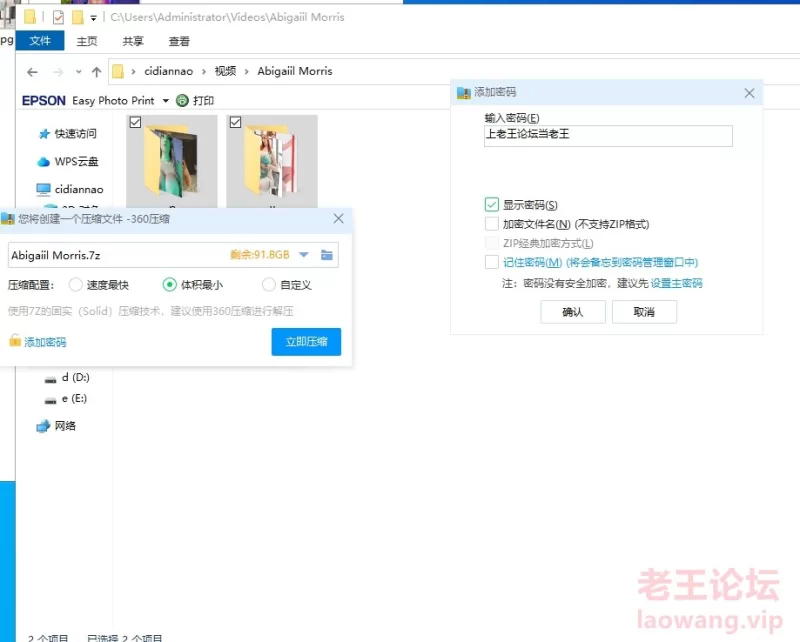Open the 文件 ribbon tab
800x642 pixels.
40,41
